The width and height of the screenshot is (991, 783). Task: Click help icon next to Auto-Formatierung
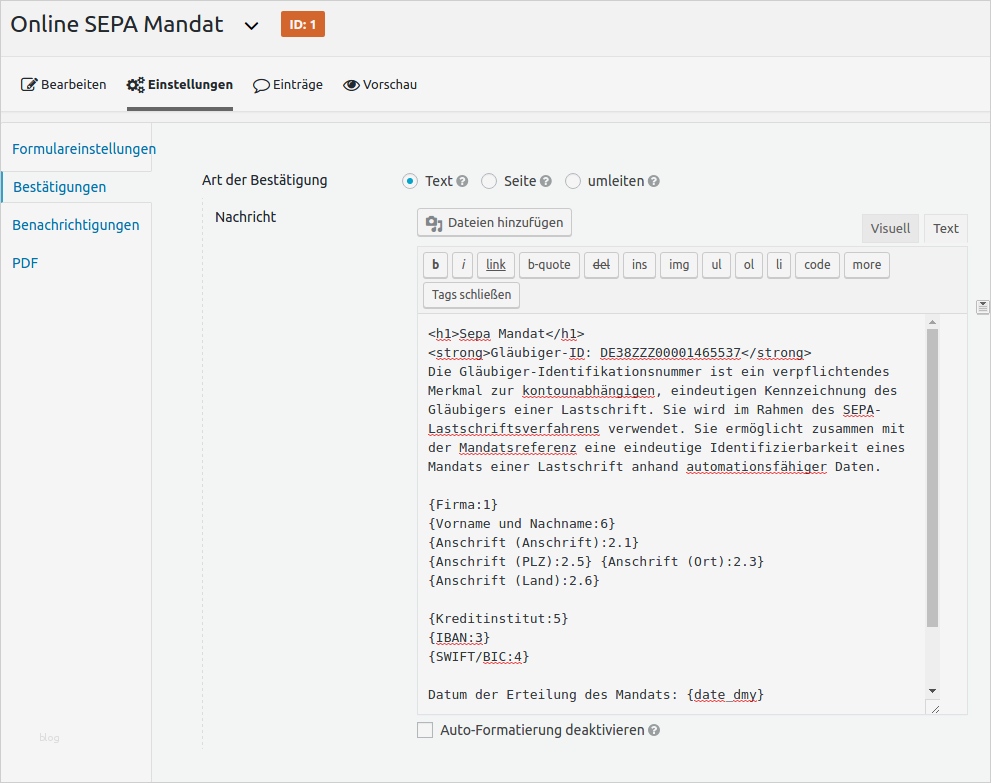[654, 731]
